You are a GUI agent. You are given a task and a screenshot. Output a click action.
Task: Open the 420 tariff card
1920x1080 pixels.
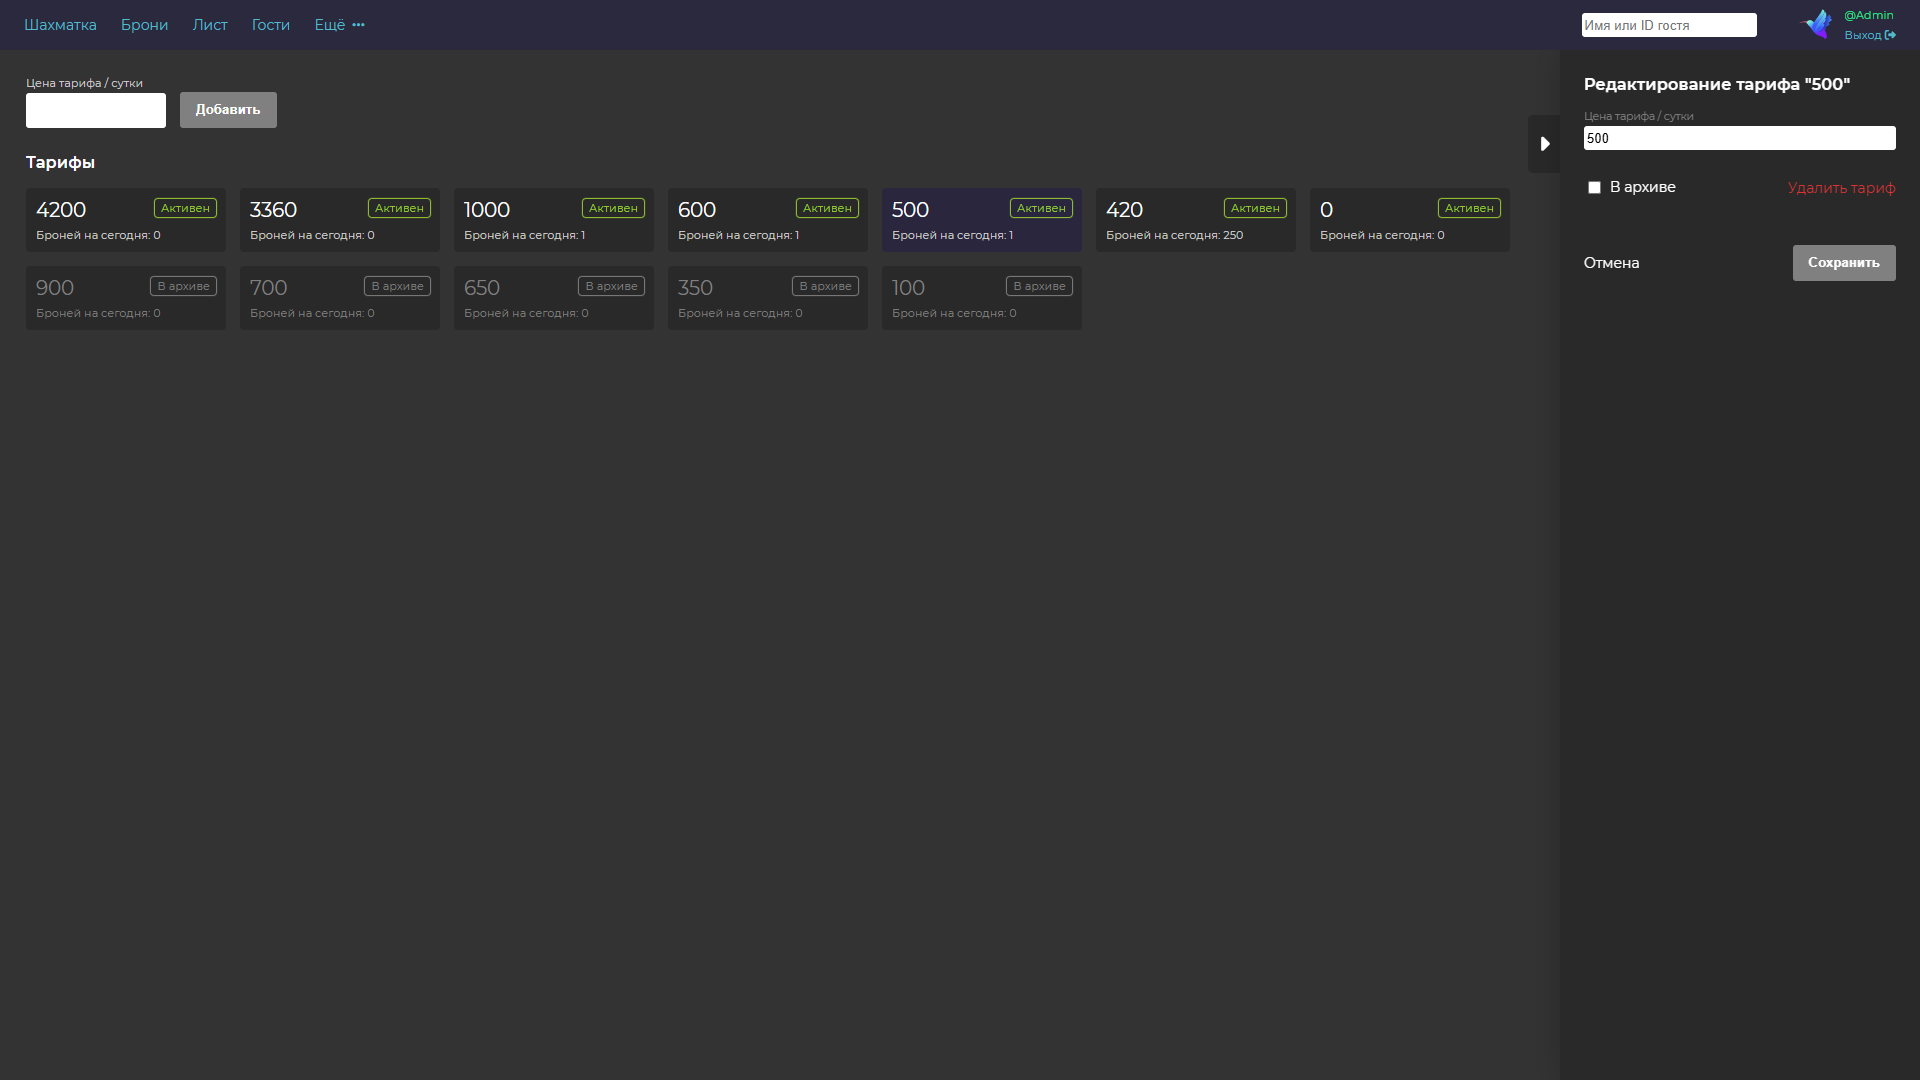tap(1196, 220)
